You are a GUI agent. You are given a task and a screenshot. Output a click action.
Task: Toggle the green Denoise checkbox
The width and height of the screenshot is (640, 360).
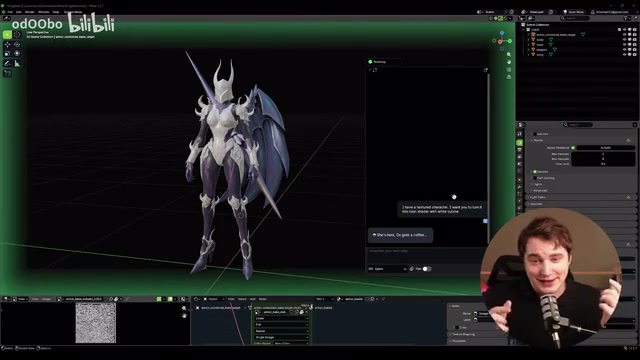point(535,172)
